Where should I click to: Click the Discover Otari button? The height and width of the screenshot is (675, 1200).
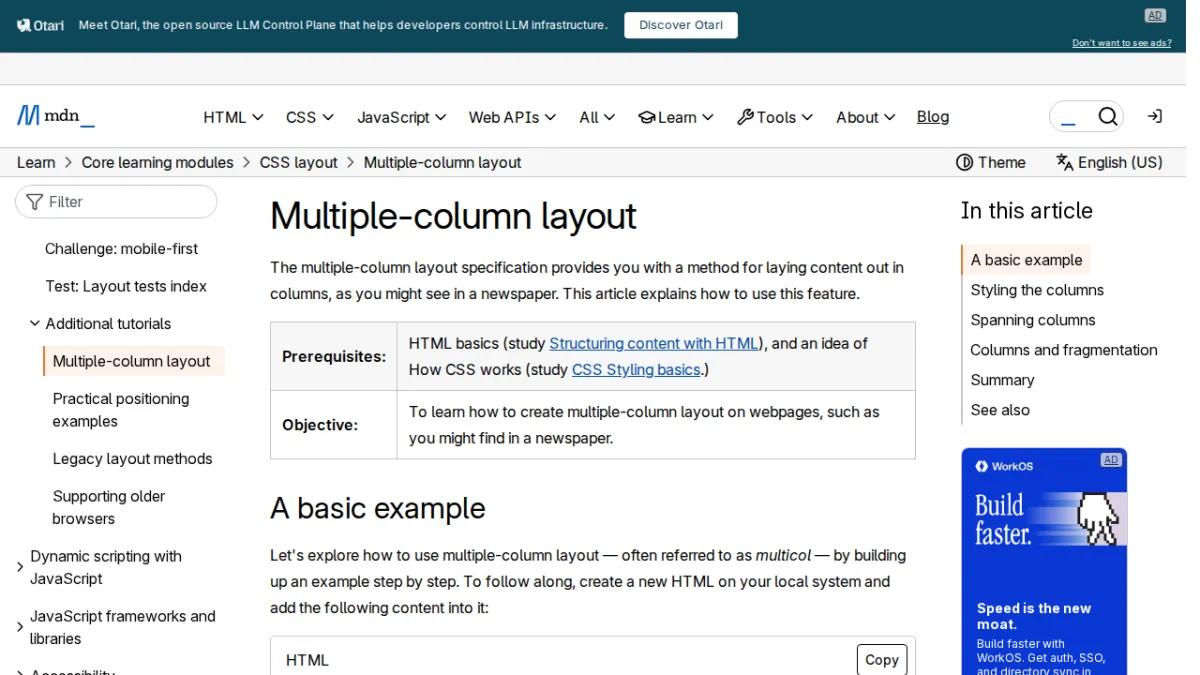(x=681, y=25)
